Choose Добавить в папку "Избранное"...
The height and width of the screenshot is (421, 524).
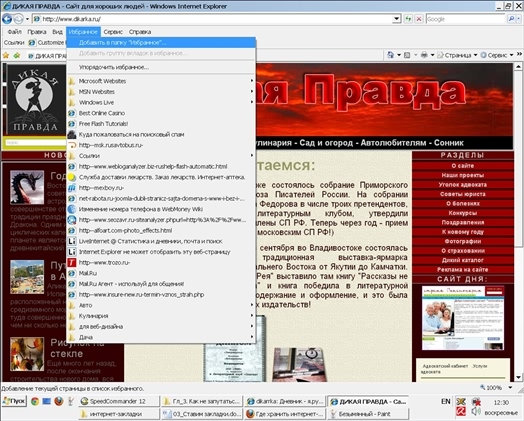(161, 43)
